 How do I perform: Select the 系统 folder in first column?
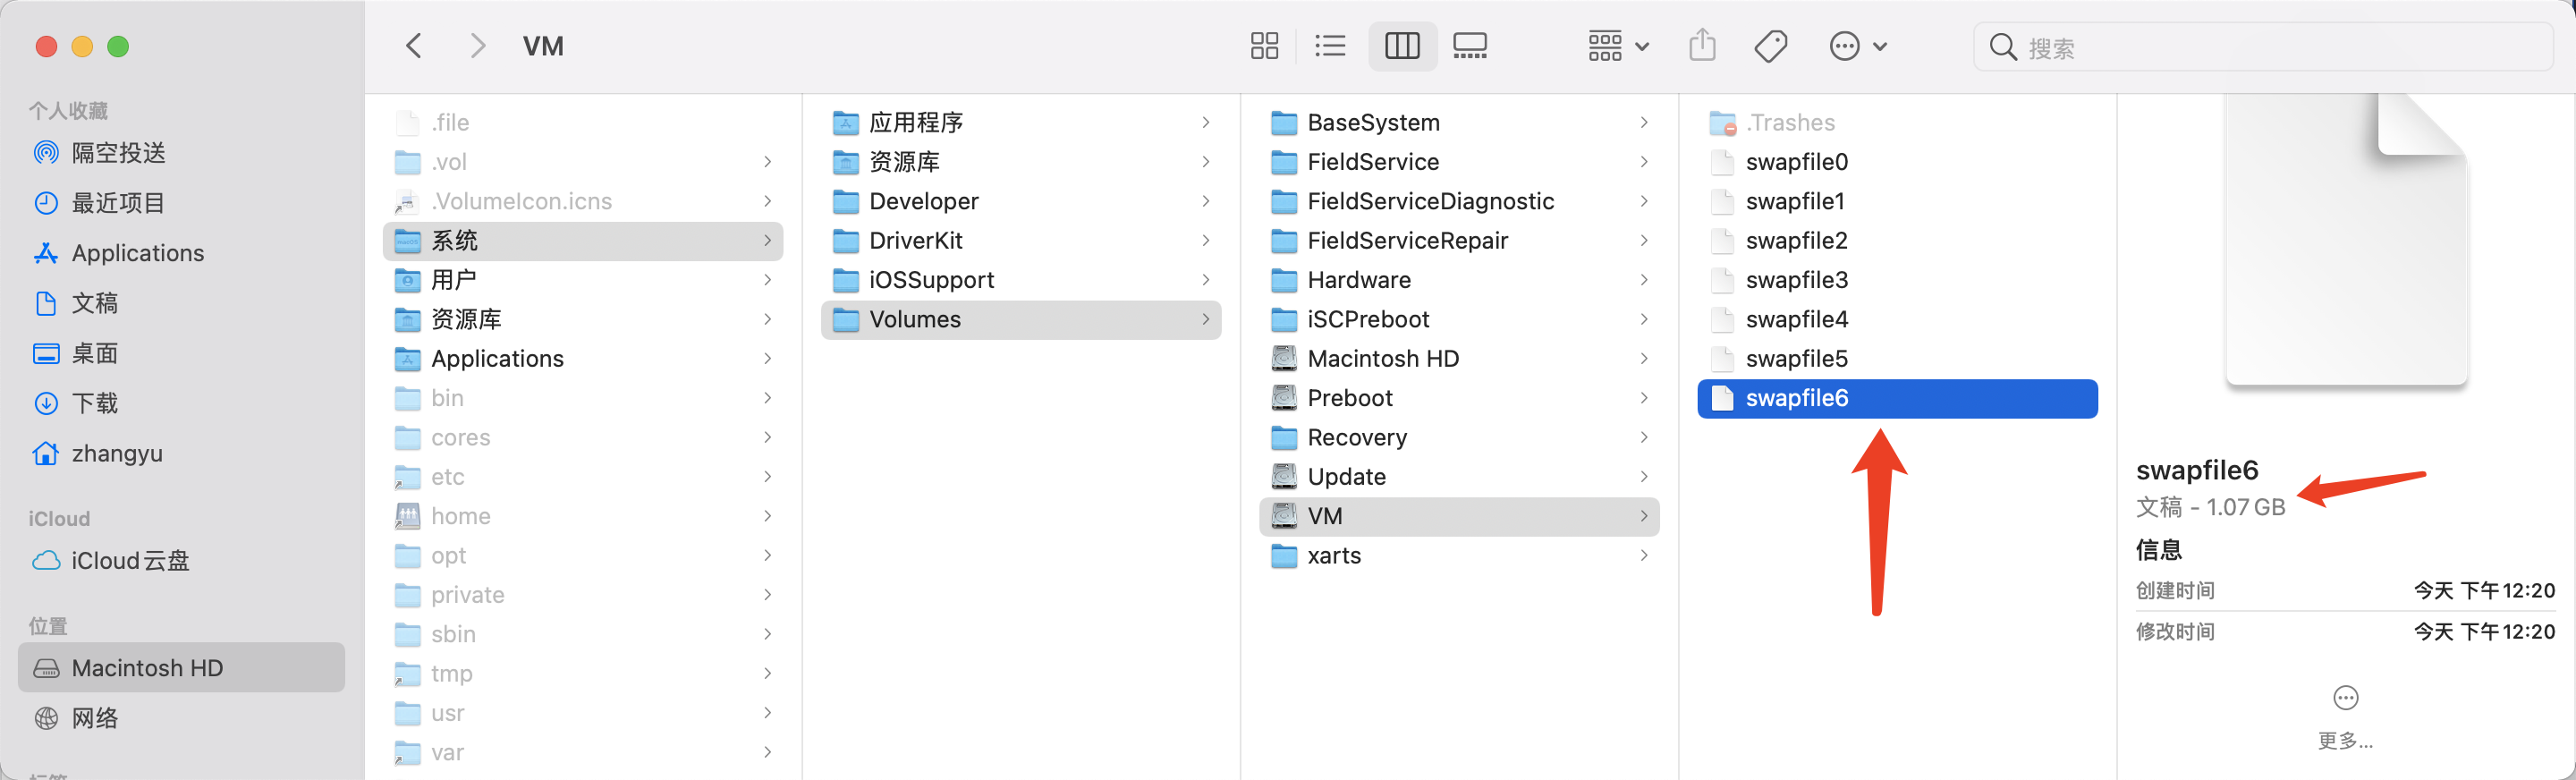point(583,241)
